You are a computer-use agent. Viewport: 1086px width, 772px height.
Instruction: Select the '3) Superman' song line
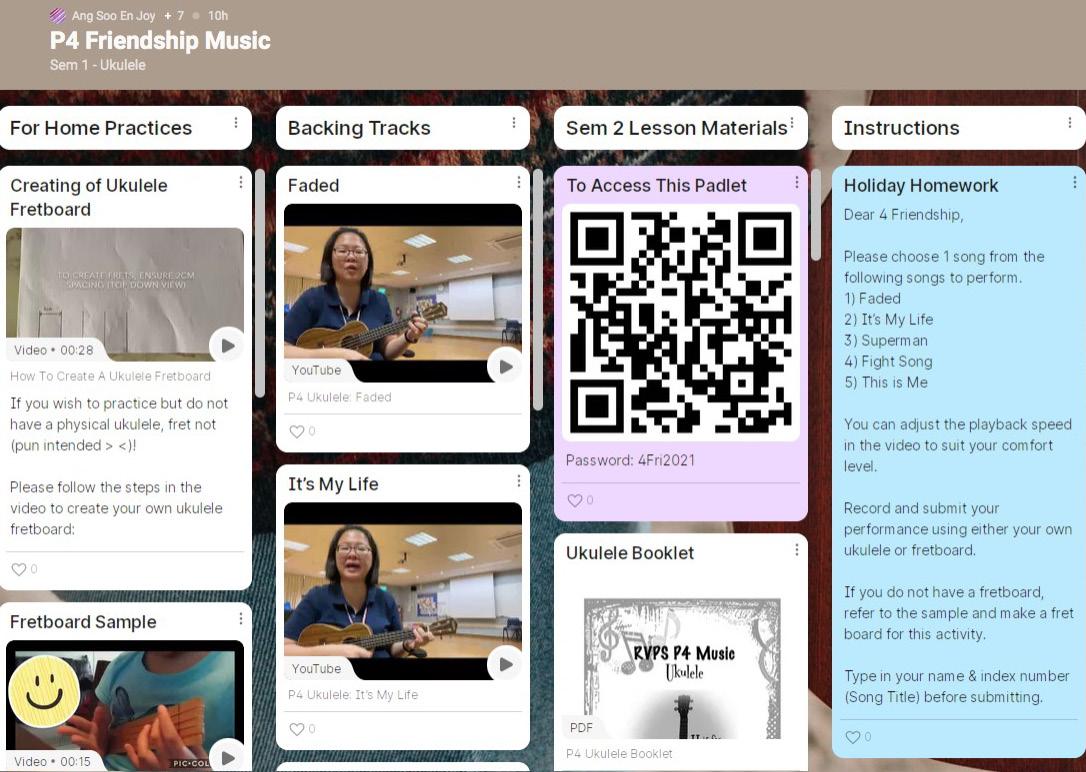coord(885,341)
